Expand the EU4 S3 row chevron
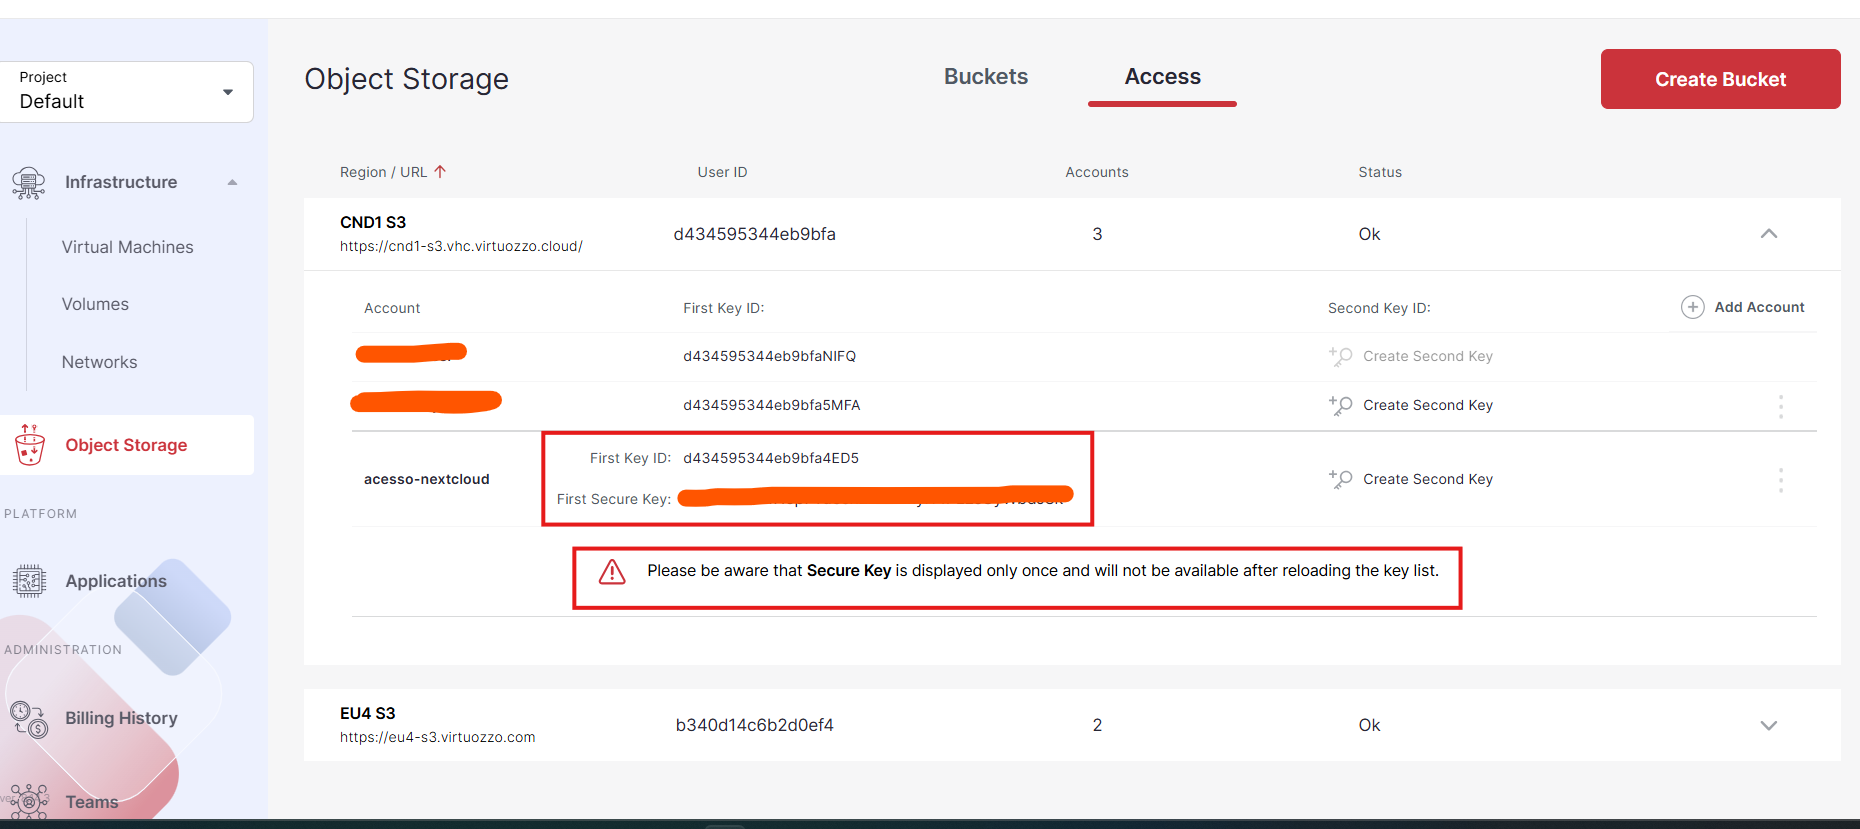The width and height of the screenshot is (1860, 829). 1768,726
